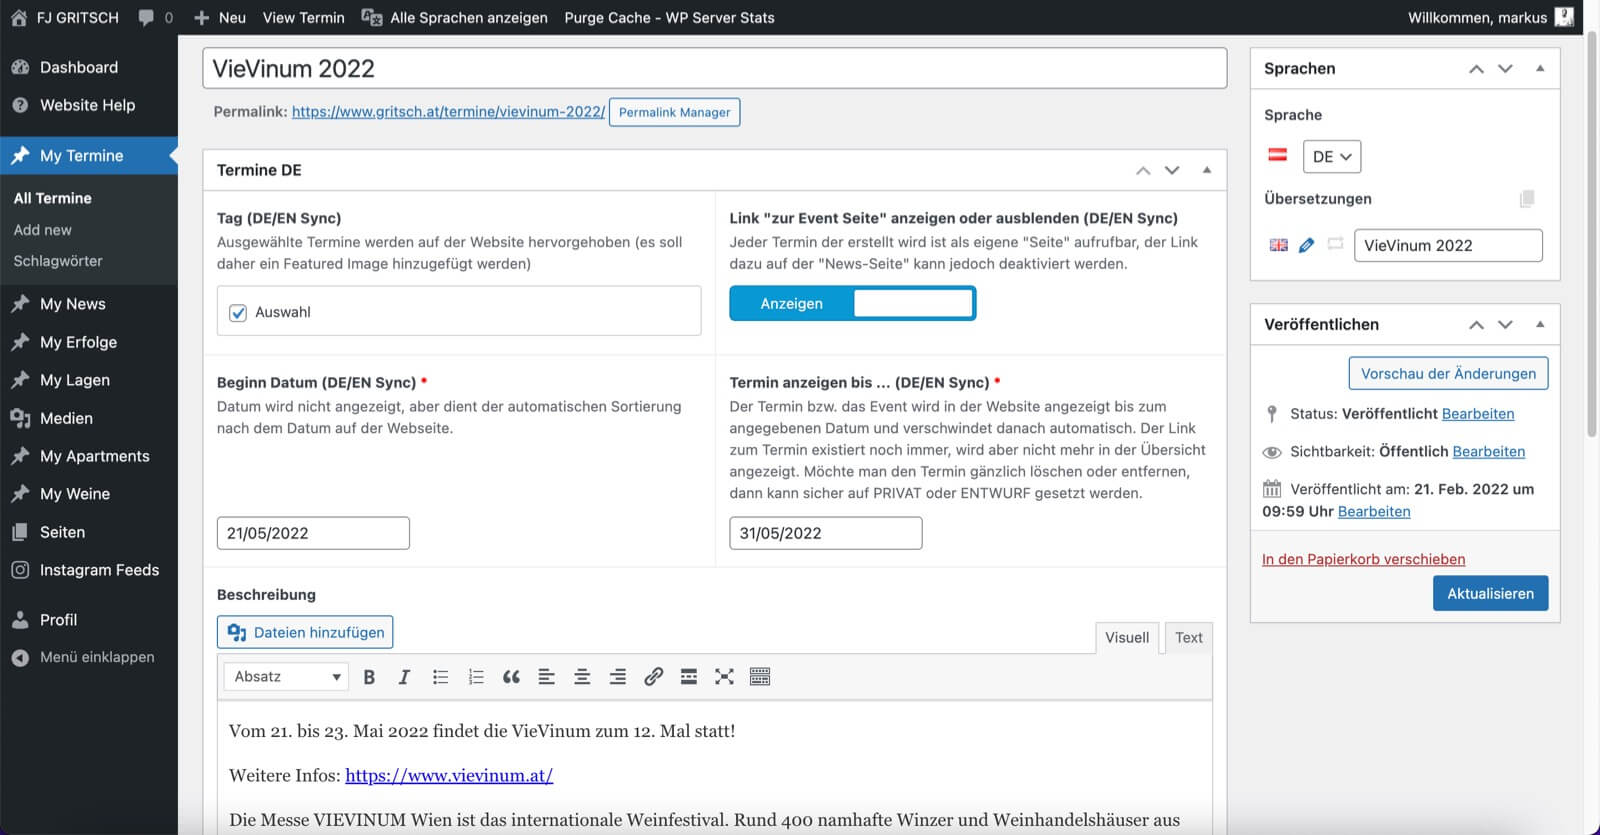Click the gritsch.at permalink URL
Image resolution: width=1600 pixels, height=835 pixels.
(448, 112)
